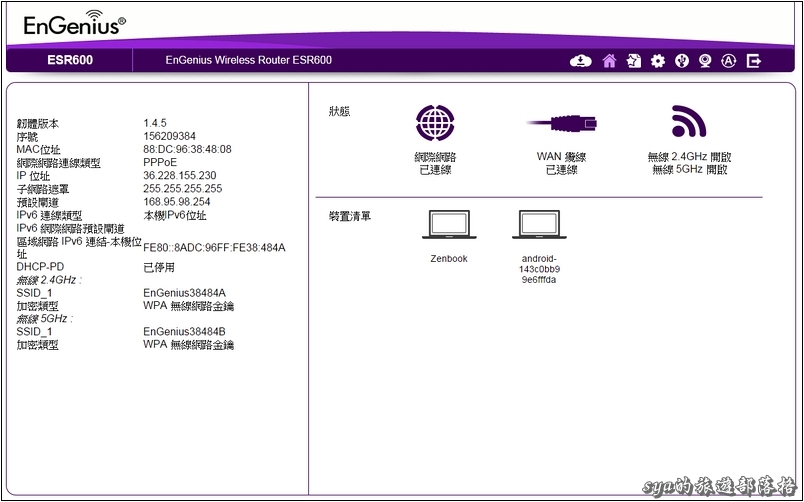
Task: Click the Zenbook device name text
Action: pyautogui.click(x=449, y=259)
